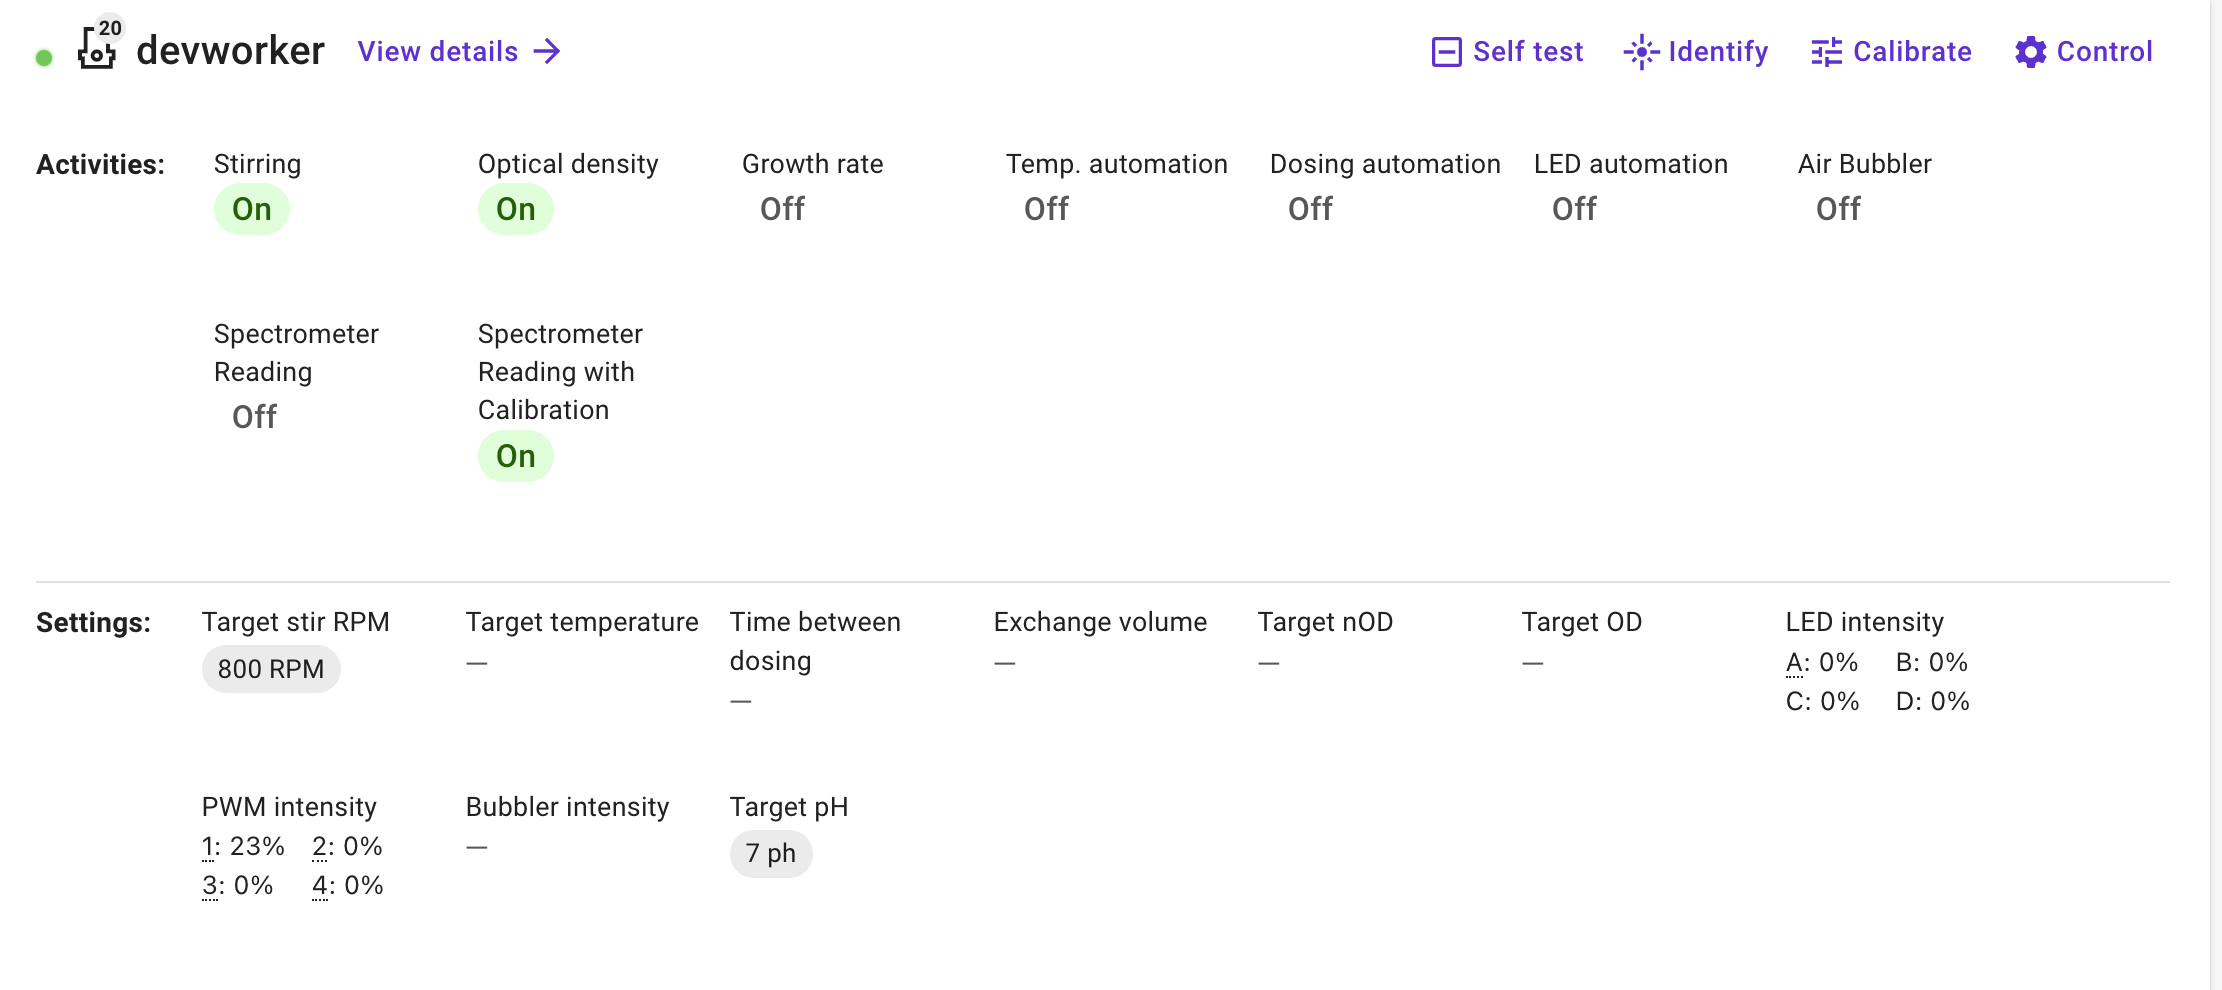Click the Self test icon
This screenshot has width=2222, height=990.
1446,52
